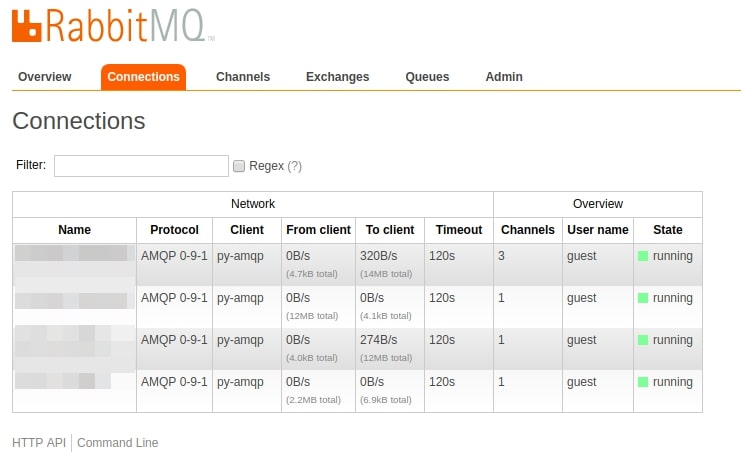Click the 320B/s To client value
The image size is (741, 466).
[x=379, y=256]
